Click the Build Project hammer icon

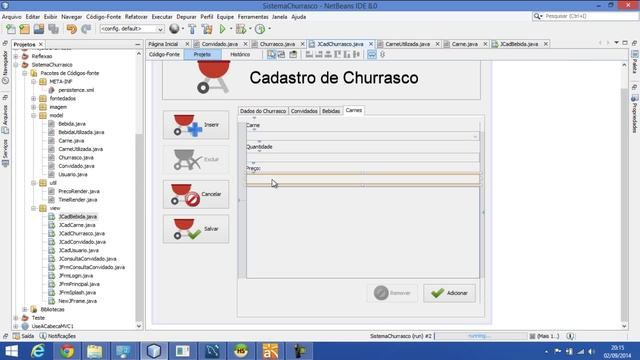click(192, 29)
